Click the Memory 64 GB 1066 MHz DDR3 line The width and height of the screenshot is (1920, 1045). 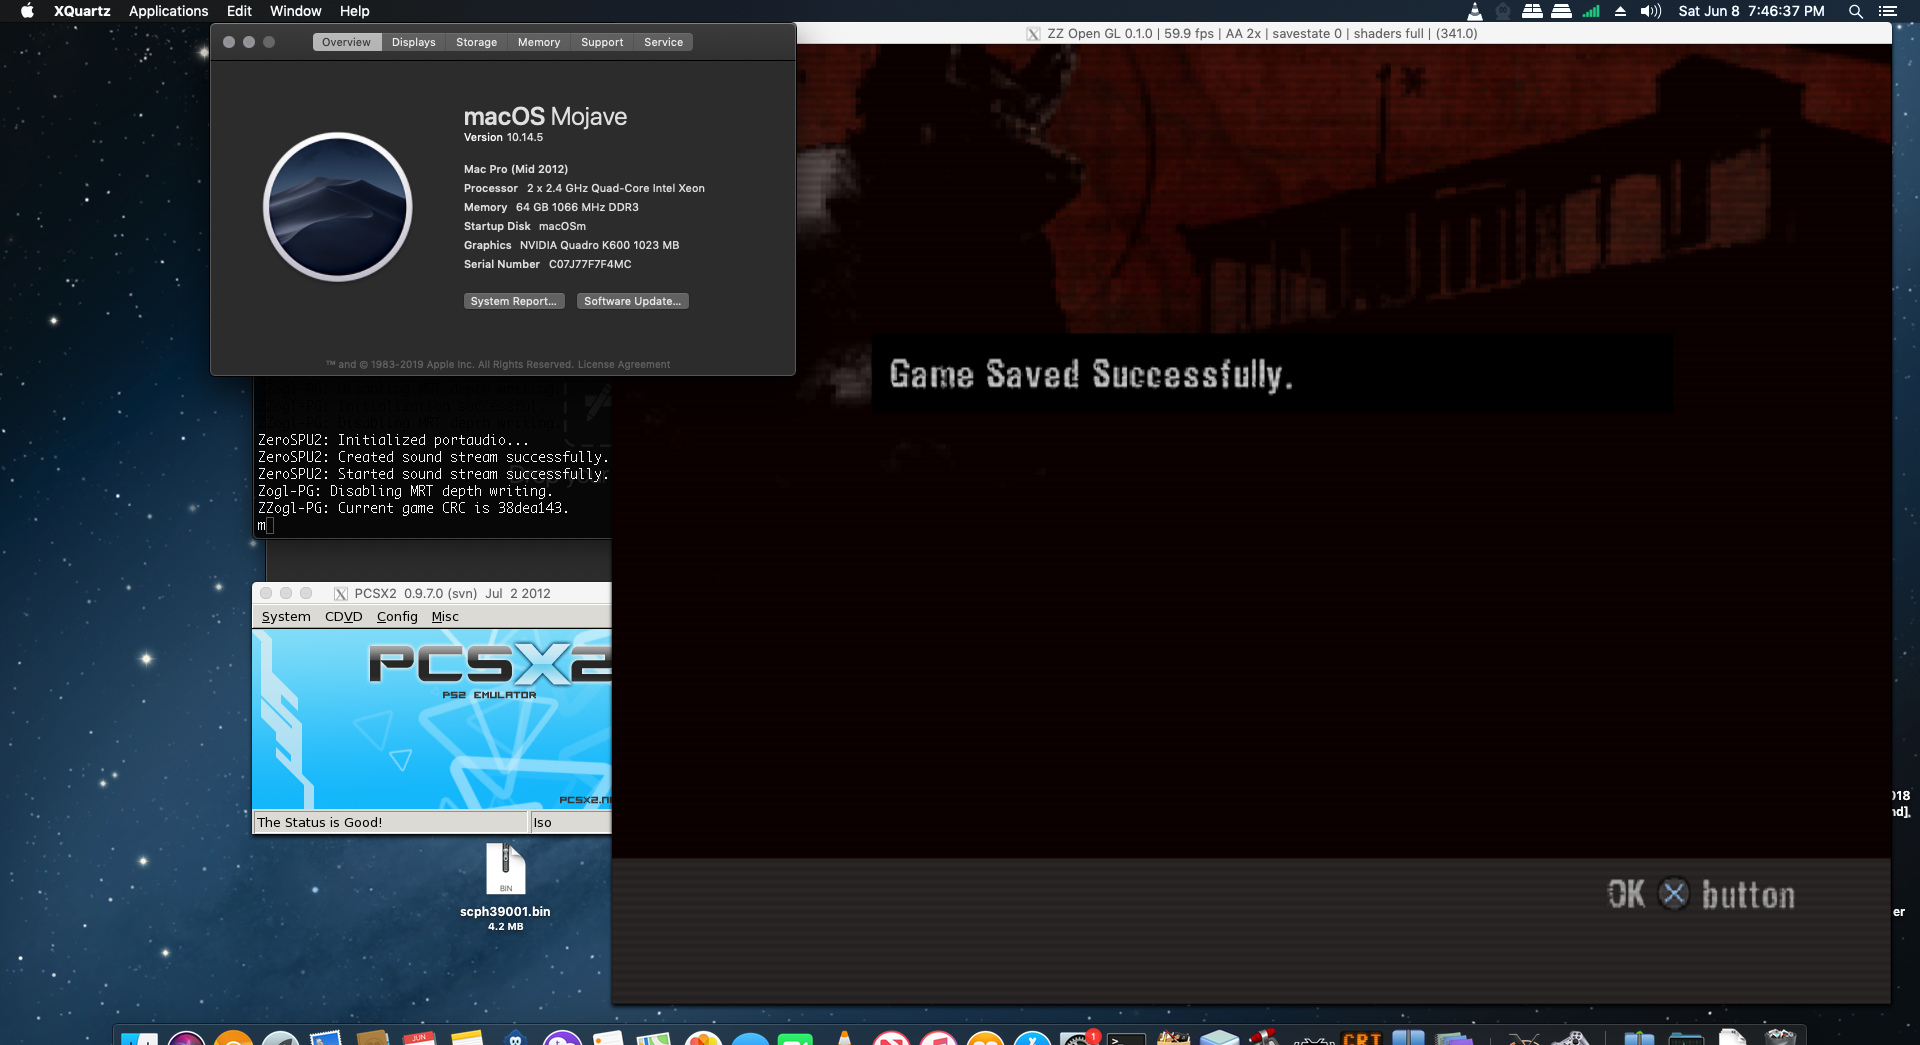(551, 207)
